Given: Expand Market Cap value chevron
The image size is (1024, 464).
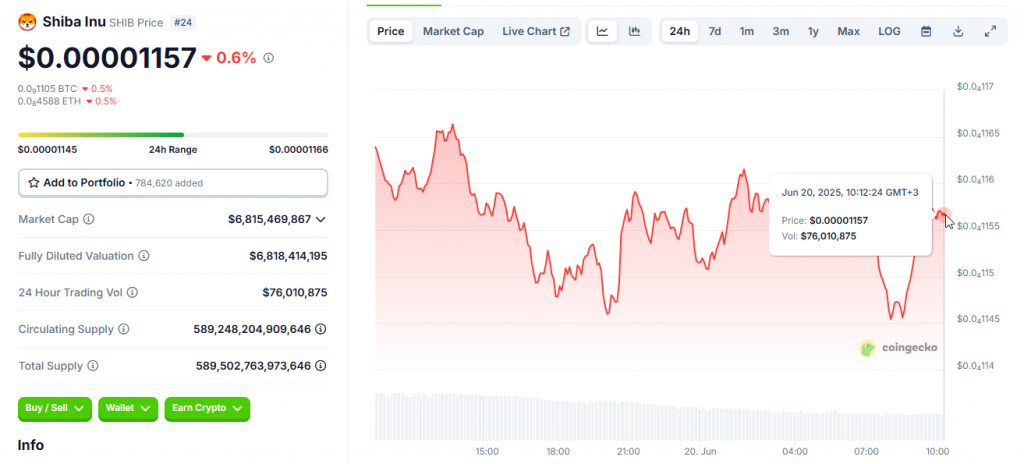Looking at the screenshot, I should tap(321, 220).
